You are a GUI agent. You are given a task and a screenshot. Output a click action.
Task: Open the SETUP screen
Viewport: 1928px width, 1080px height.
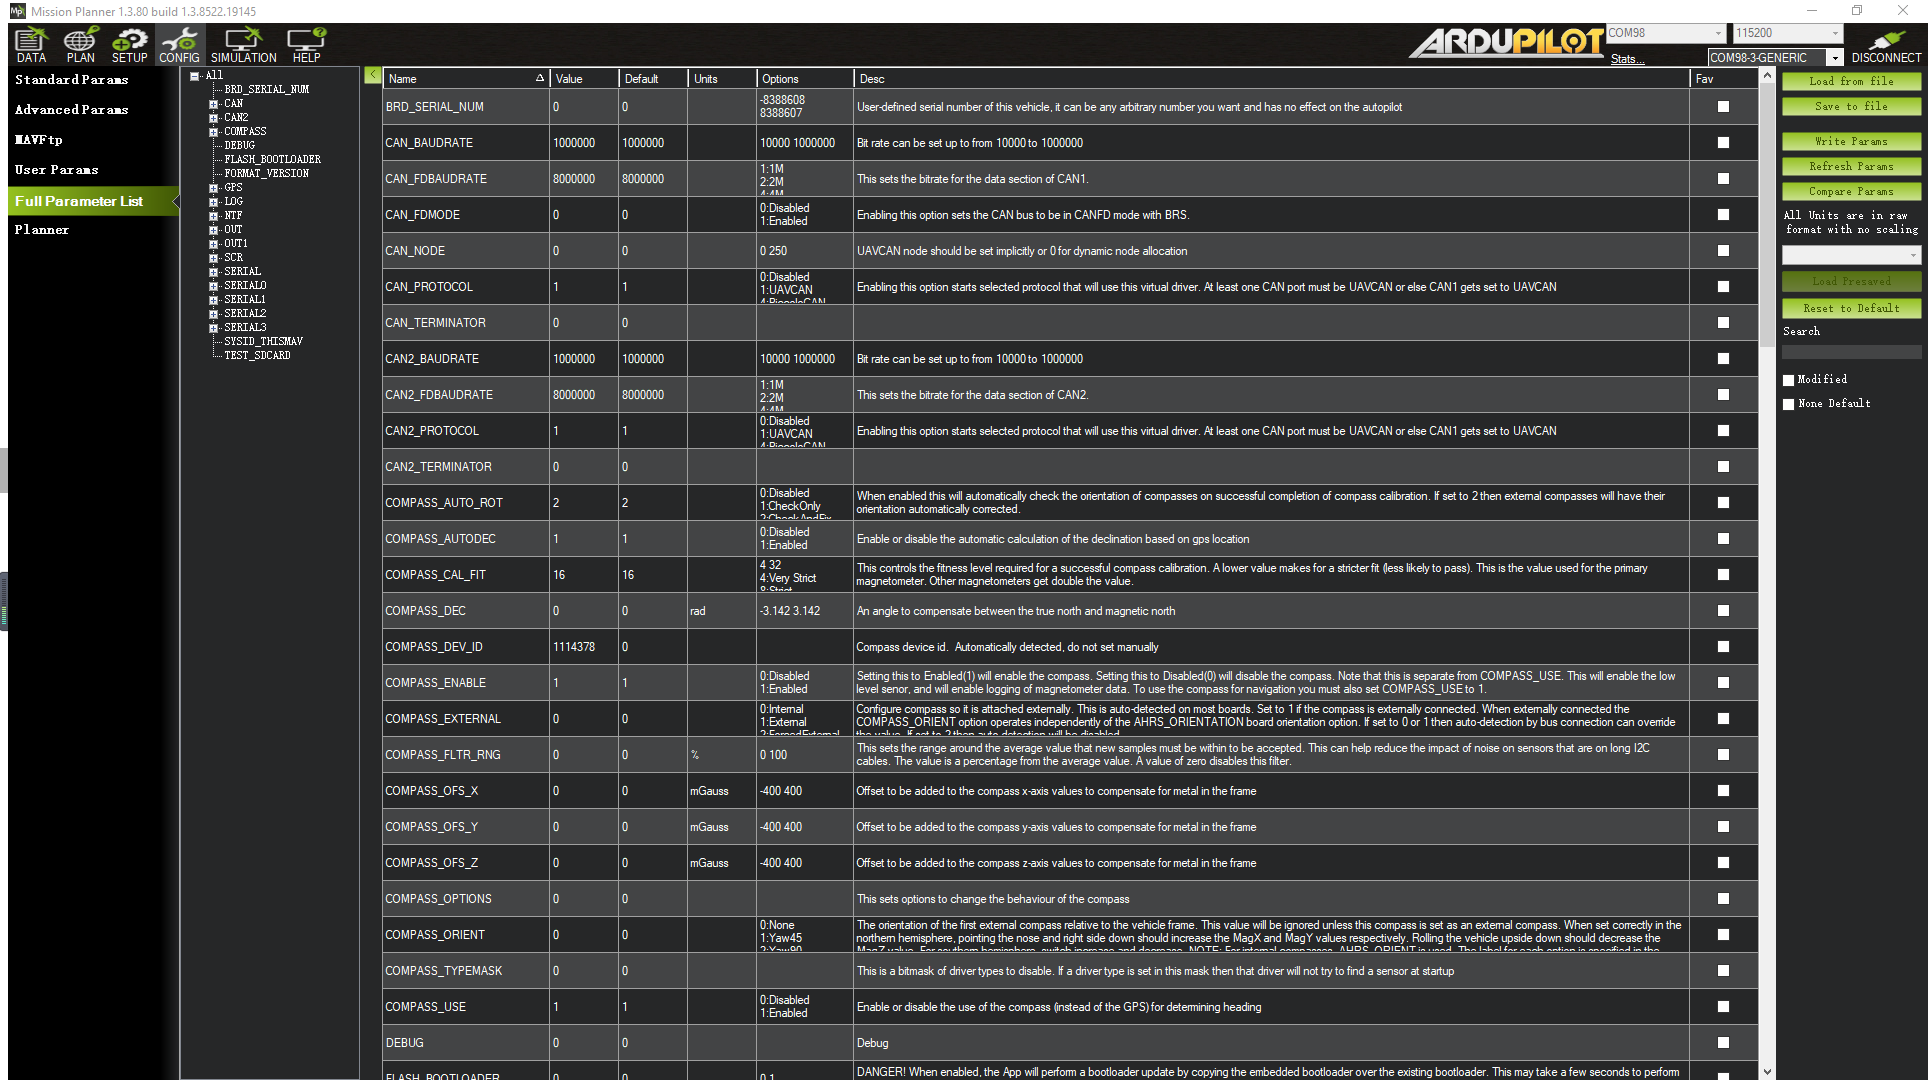[129, 45]
